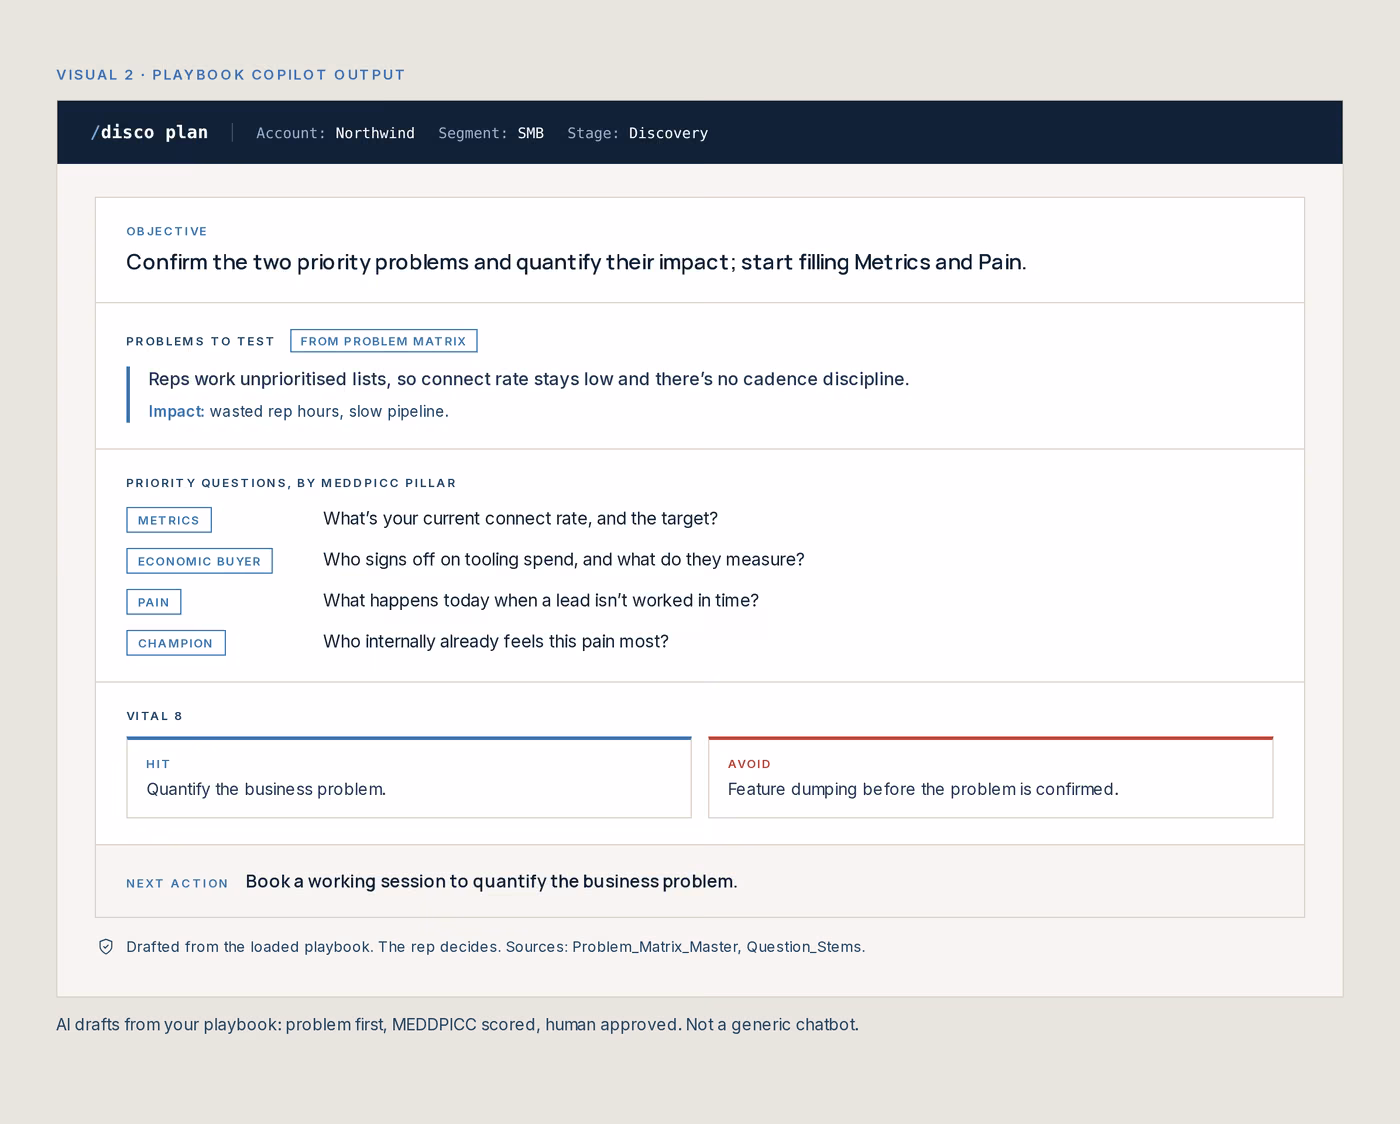Viewport: 1400px width, 1124px height.
Task: Click the NEXT ACTION label
Action: [177, 883]
